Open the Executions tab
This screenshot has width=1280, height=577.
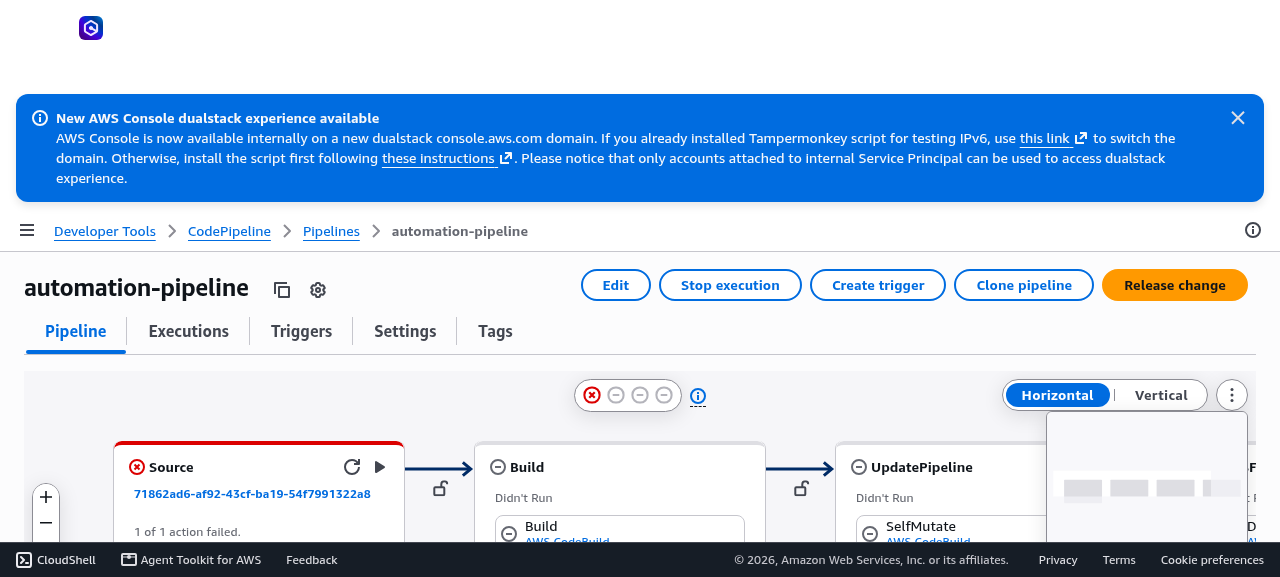189,331
